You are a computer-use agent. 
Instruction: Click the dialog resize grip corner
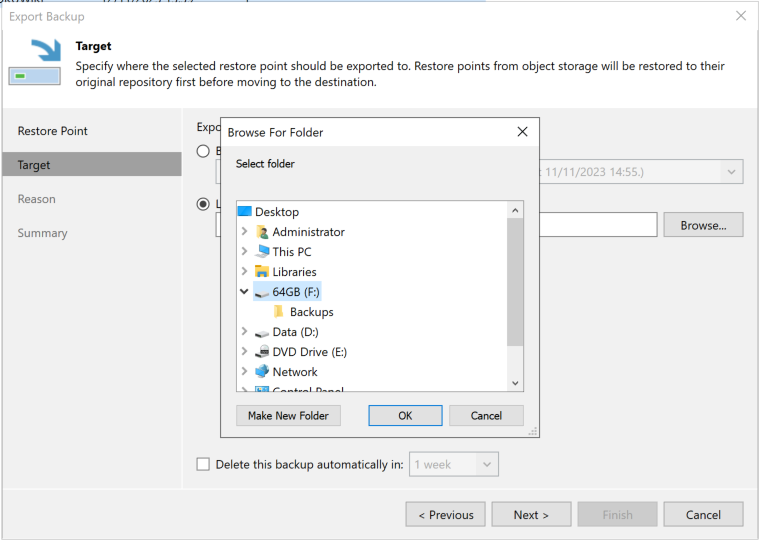click(533, 431)
